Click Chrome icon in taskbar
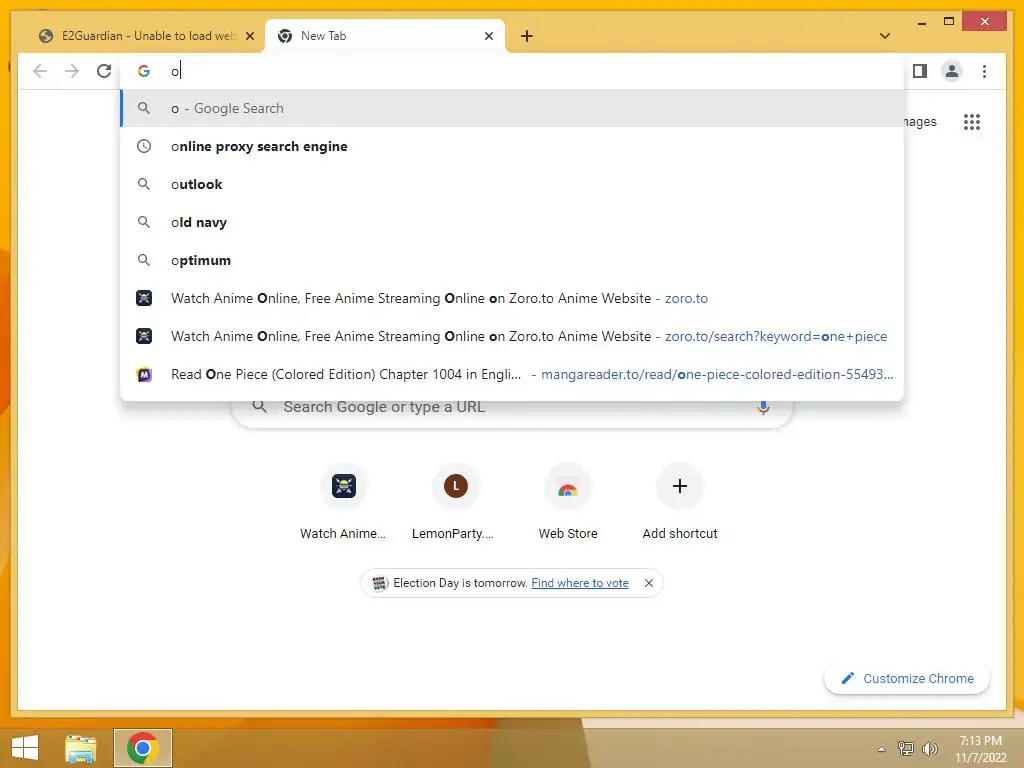This screenshot has width=1024, height=768. click(142, 748)
